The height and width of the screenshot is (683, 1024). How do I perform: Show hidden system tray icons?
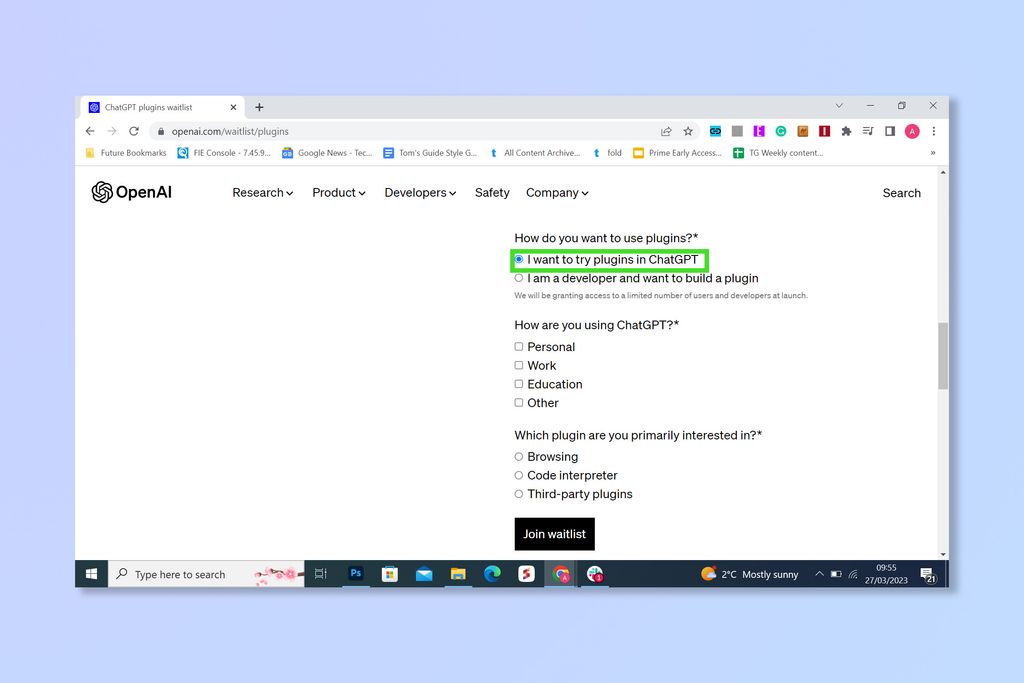click(819, 574)
